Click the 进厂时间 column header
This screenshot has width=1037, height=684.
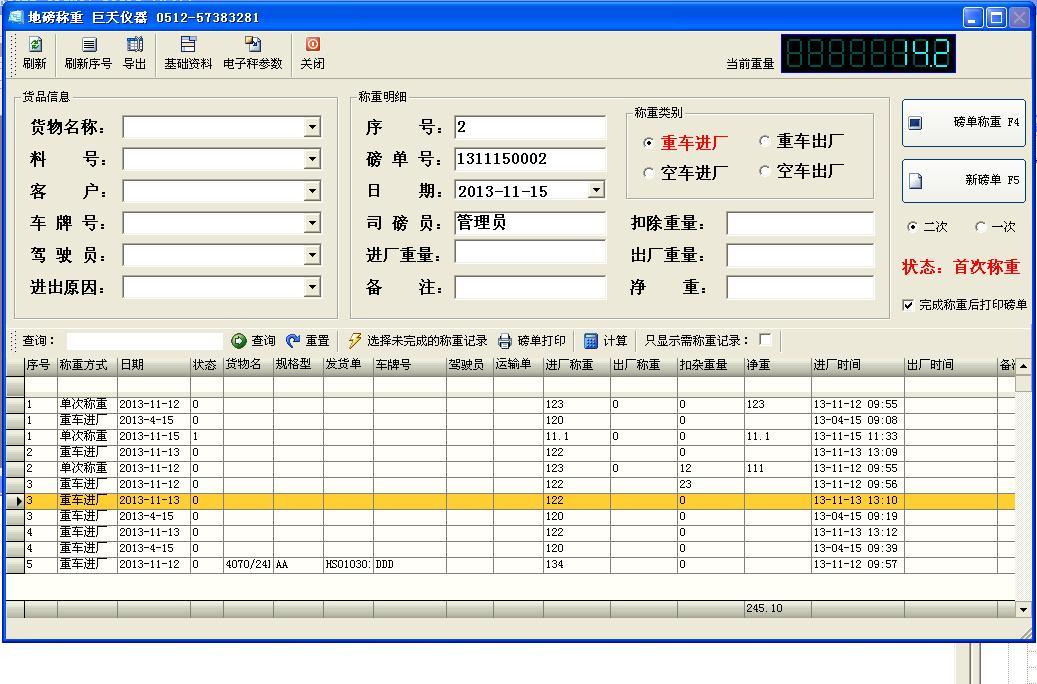tap(856, 365)
